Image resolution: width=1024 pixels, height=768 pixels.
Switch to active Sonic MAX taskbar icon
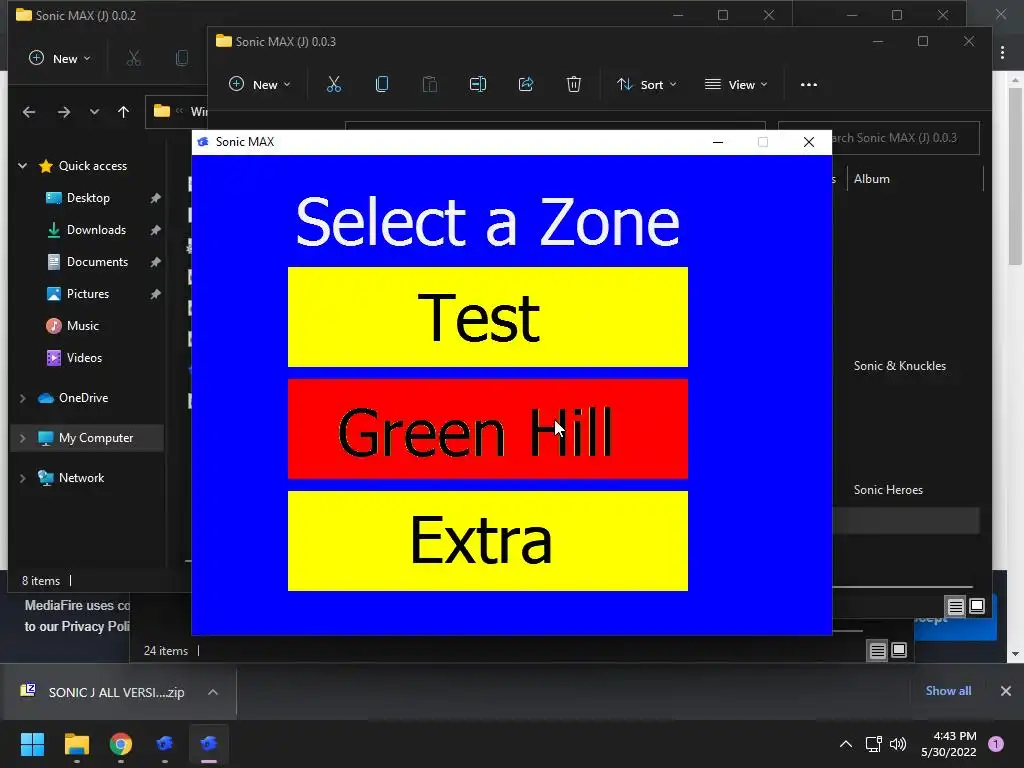pos(209,743)
